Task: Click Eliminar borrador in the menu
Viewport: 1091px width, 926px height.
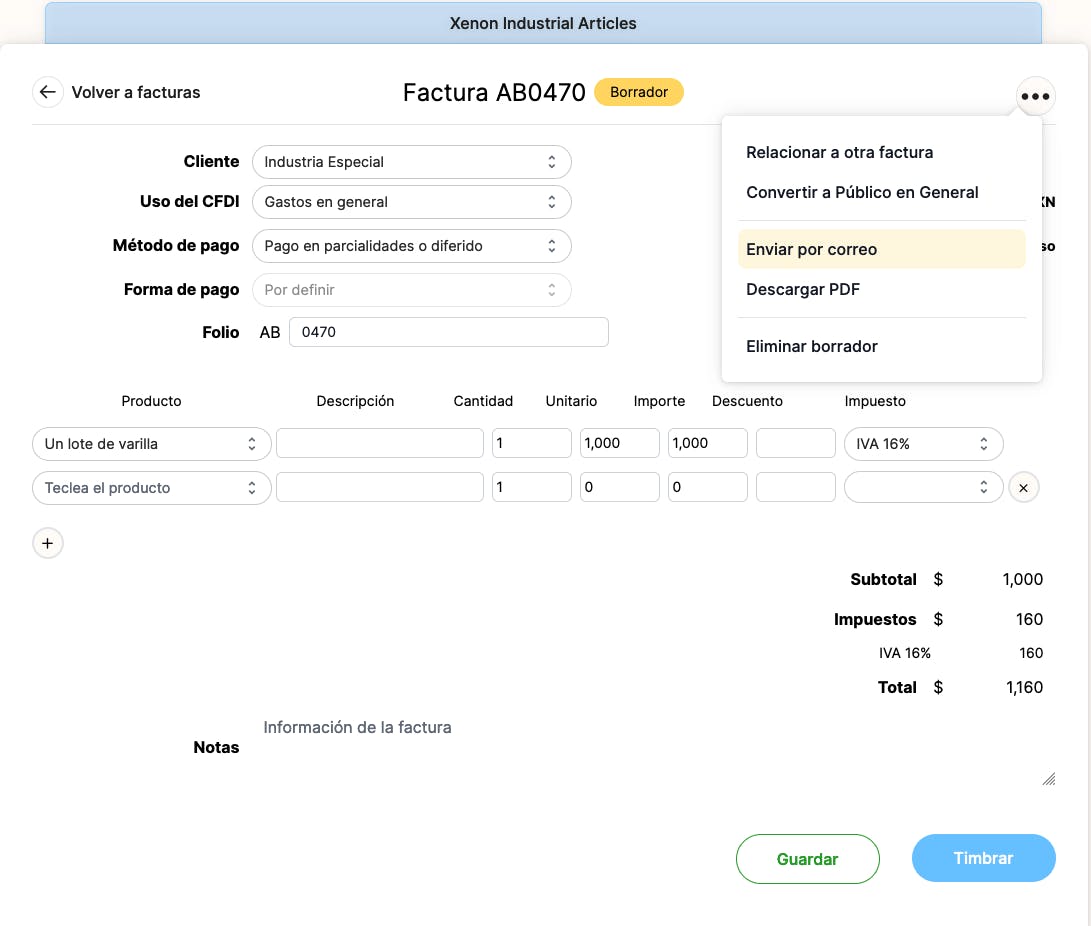Action: click(812, 347)
